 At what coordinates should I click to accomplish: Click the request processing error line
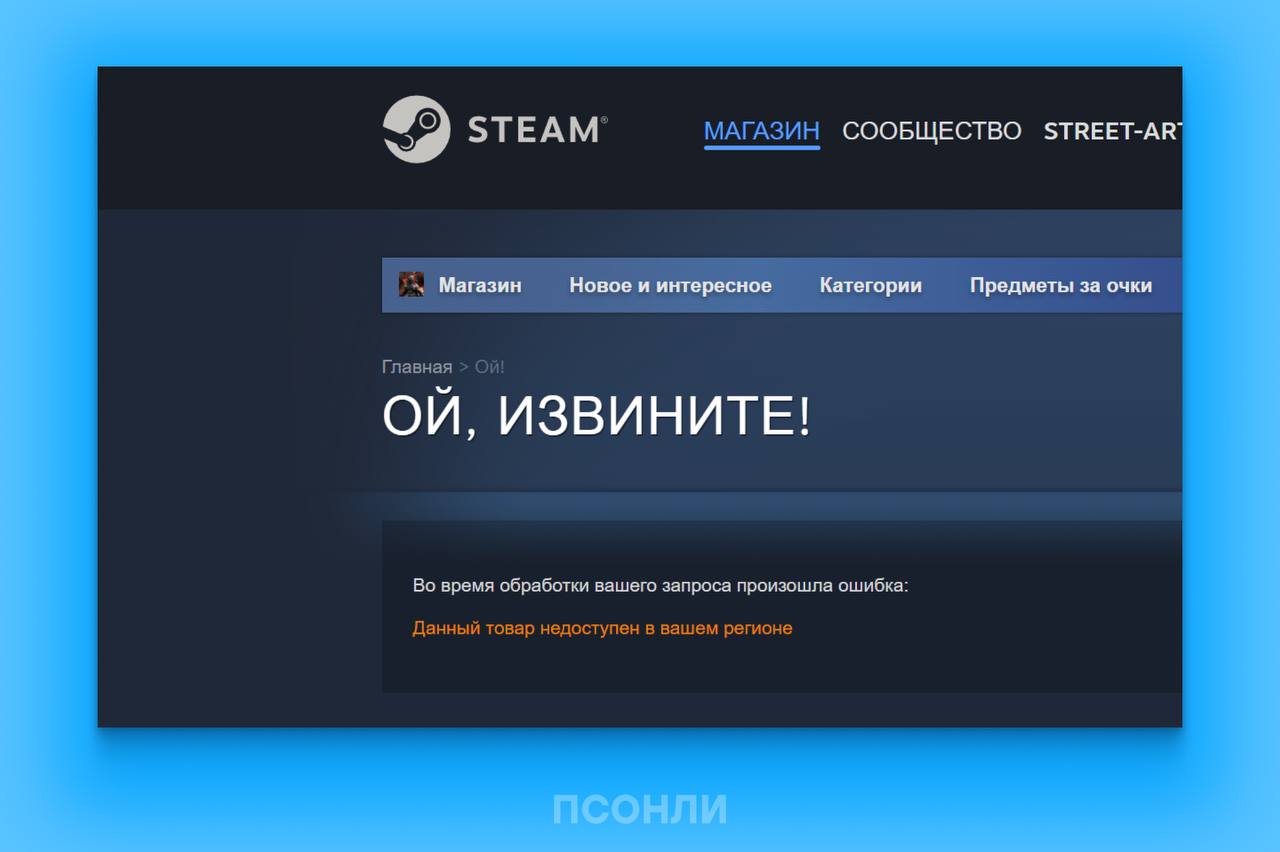661,586
